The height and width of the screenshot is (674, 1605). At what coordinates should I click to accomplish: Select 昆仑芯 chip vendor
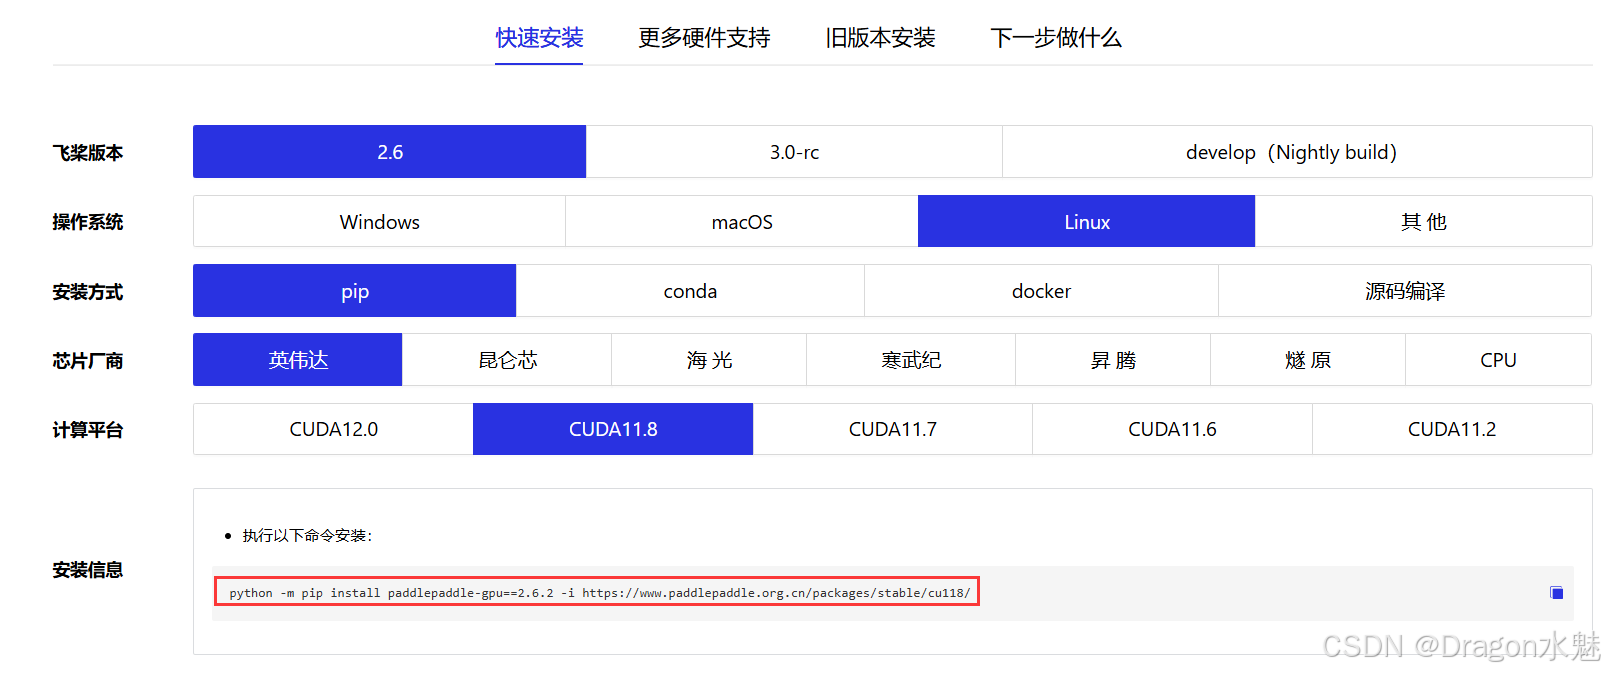pos(506,360)
